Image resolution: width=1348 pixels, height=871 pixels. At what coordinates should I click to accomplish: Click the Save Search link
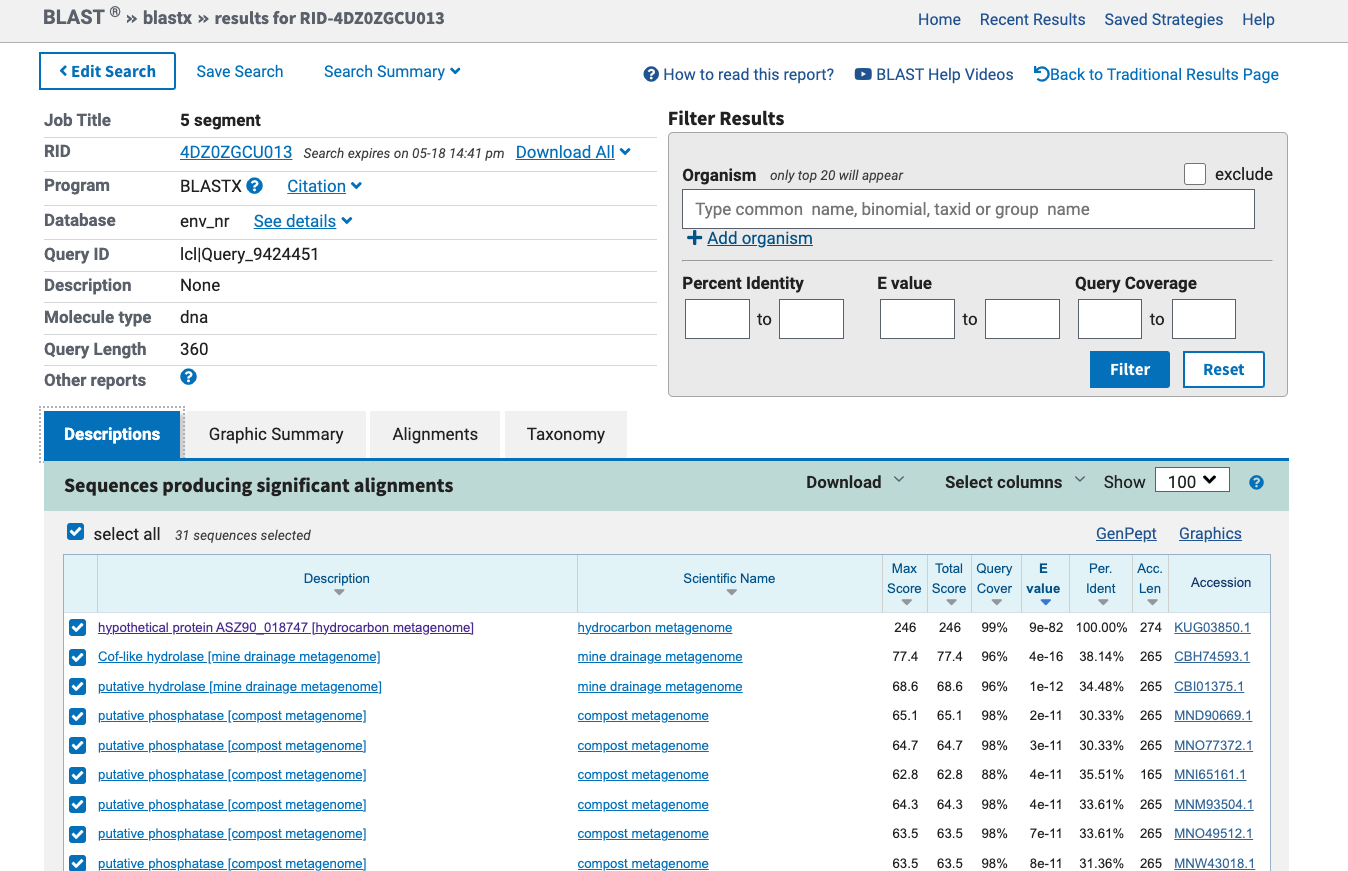click(x=240, y=71)
